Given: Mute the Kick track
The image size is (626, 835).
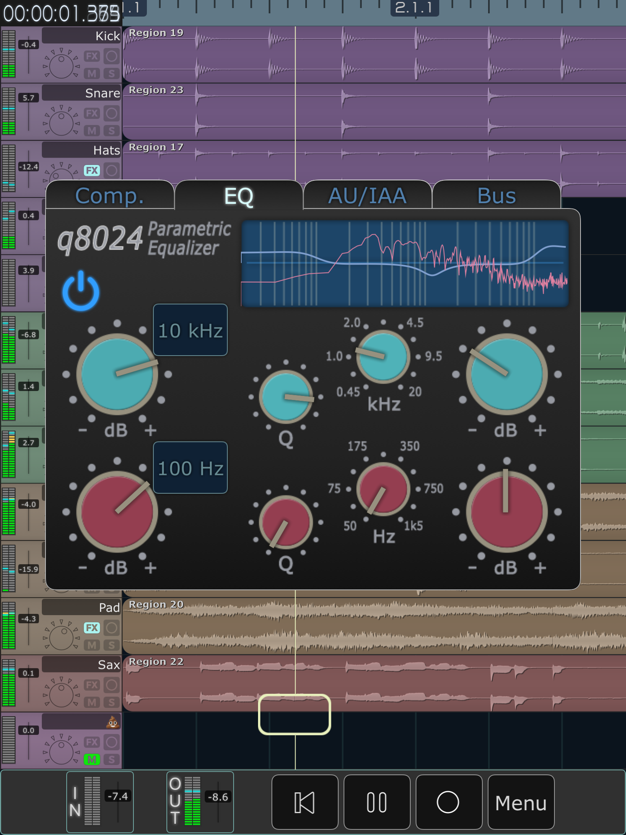Looking at the screenshot, I should pos(92,74).
